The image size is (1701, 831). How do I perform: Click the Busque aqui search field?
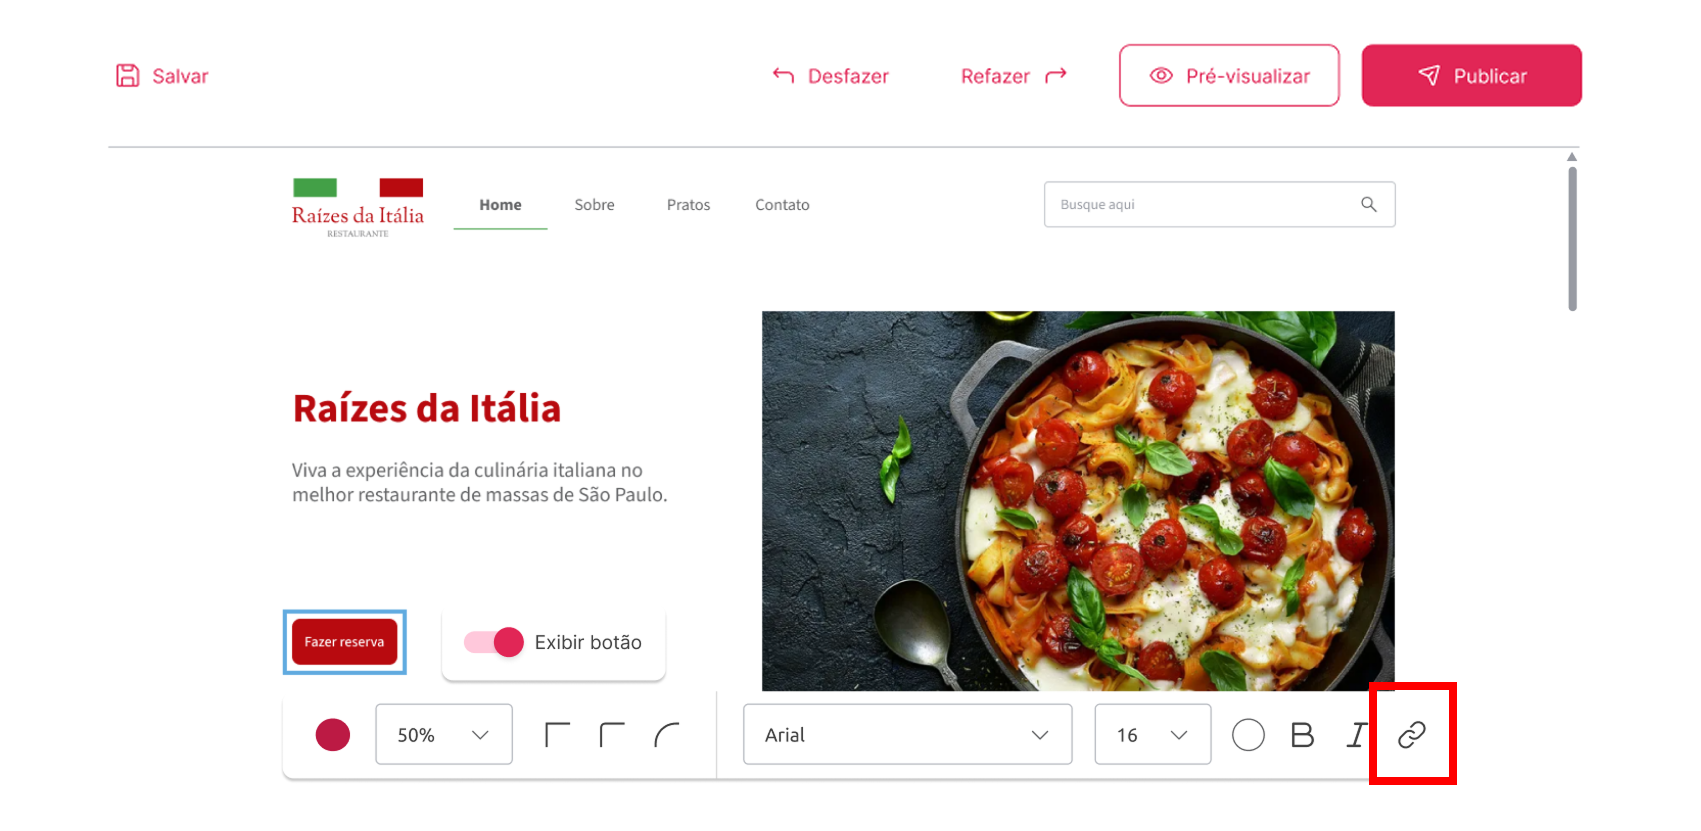pos(1219,204)
